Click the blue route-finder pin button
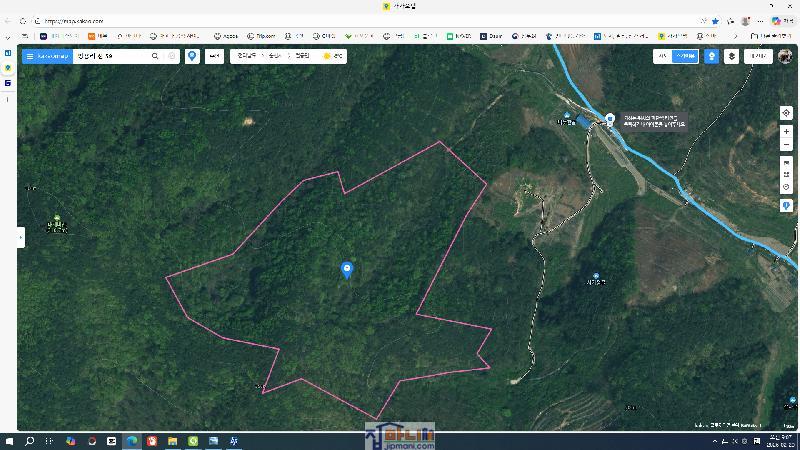Image resolution: width=800 pixels, height=450 pixels. click(192, 56)
